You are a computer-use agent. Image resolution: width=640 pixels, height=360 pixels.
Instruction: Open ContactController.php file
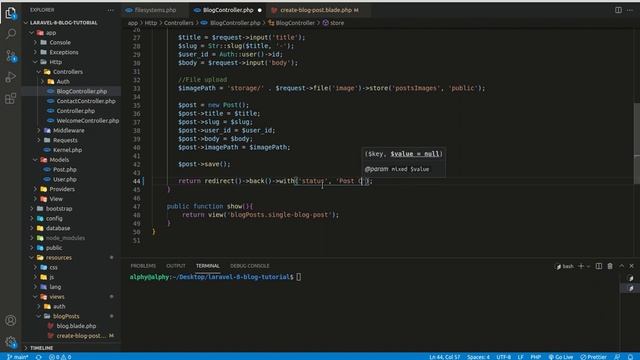point(86,101)
